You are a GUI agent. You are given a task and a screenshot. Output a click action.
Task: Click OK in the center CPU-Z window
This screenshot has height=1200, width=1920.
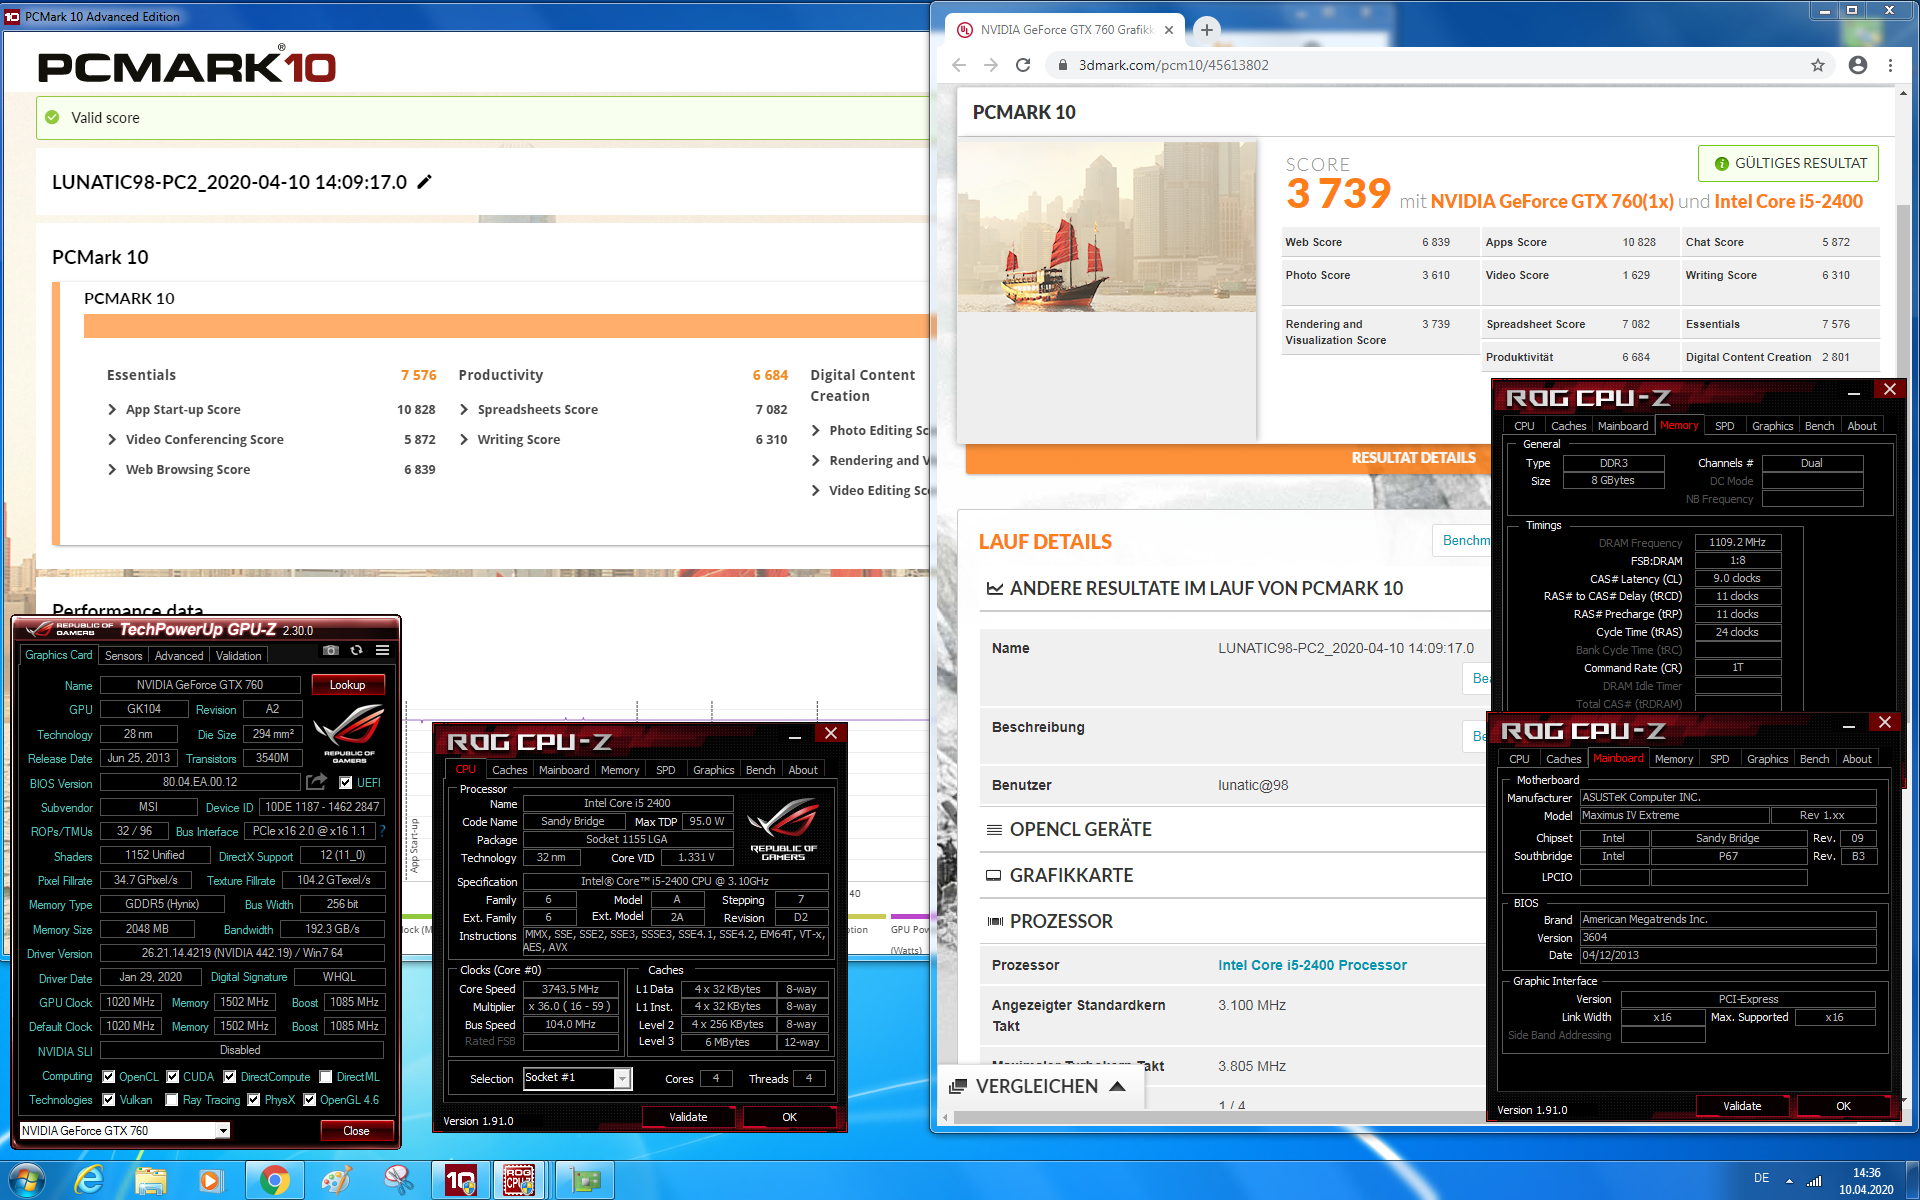789,1117
